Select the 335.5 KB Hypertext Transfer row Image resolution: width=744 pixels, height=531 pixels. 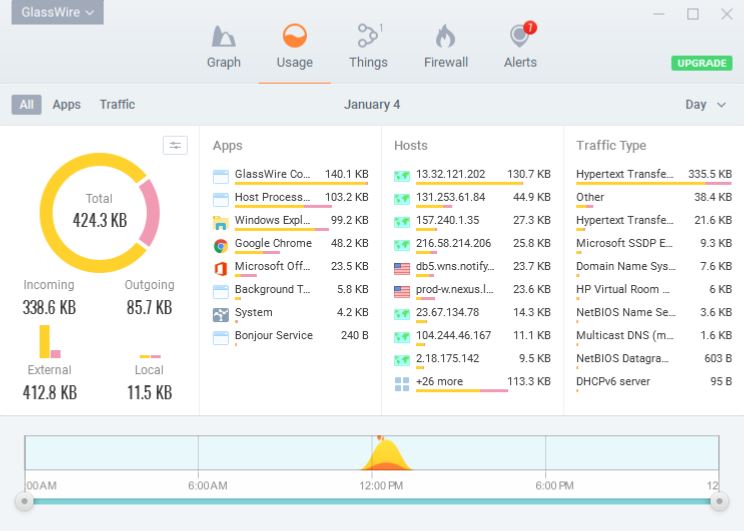(x=654, y=176)
